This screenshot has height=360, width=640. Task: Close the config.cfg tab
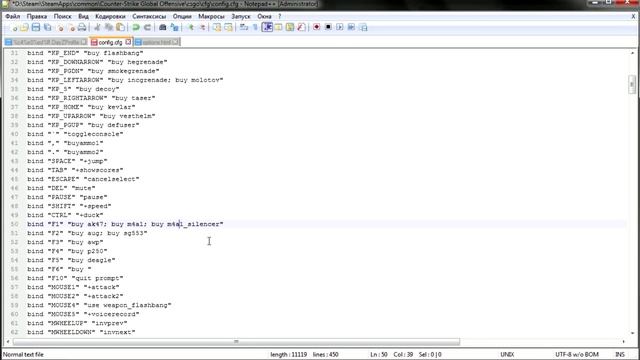128,42
